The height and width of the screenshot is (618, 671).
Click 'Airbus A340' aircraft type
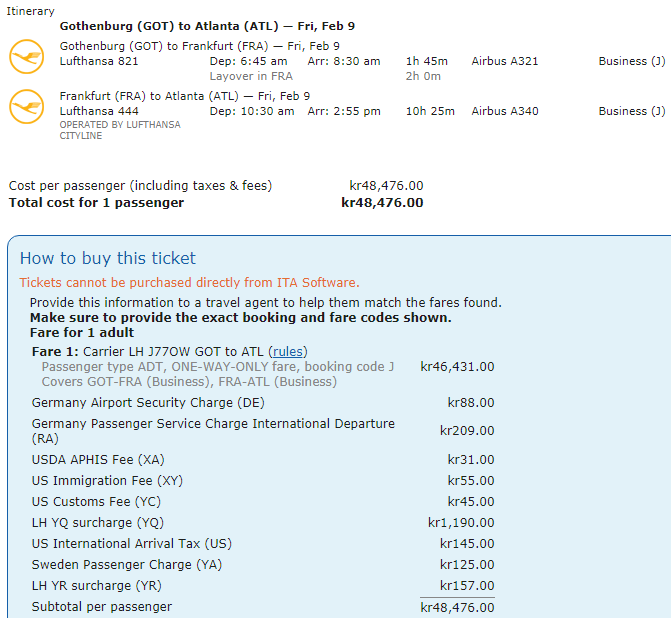tap(505, 111)
